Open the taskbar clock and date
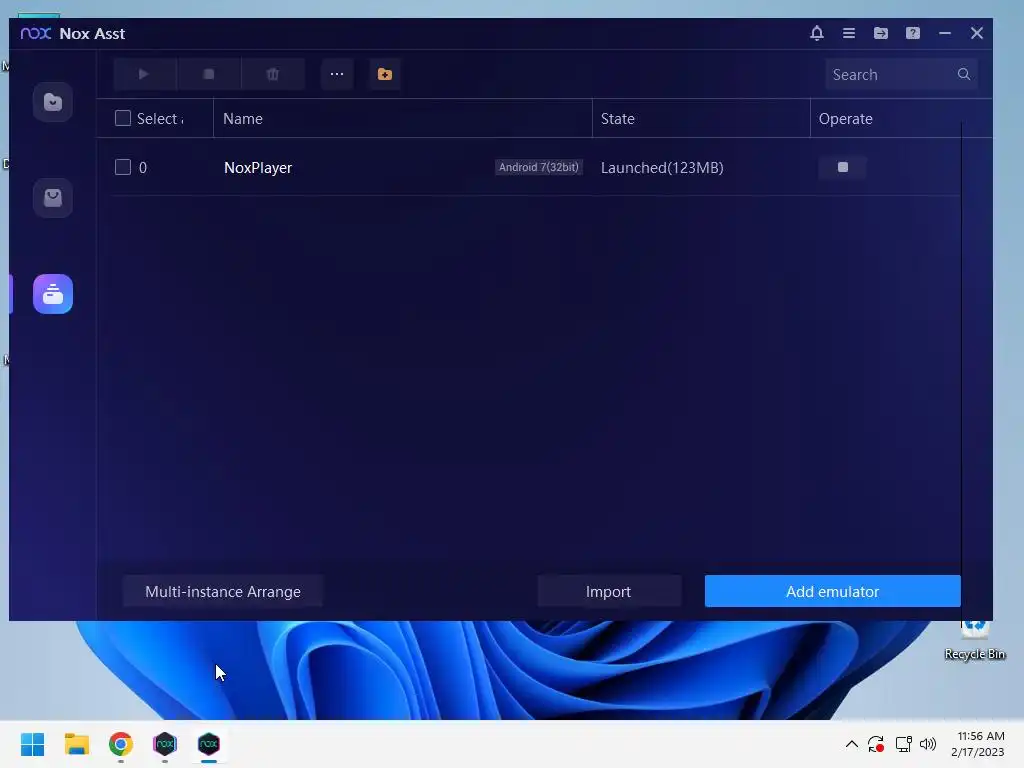This screenshot has width=1024, height=768. tap(978, 744)
